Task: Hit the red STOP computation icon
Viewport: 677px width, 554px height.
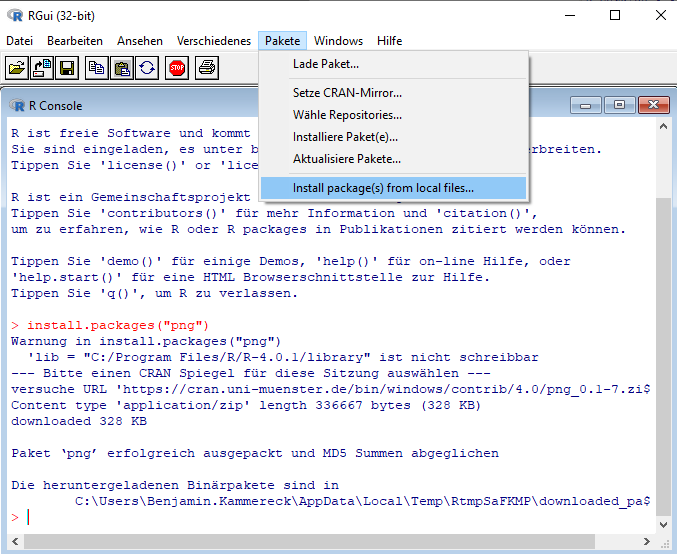Action: [177, 69]
